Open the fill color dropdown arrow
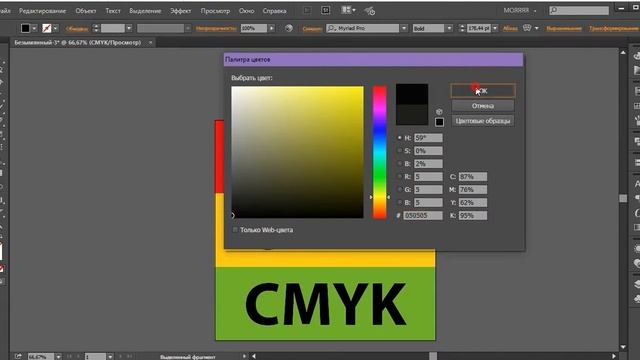640x360 pixels. coord(34,28)
